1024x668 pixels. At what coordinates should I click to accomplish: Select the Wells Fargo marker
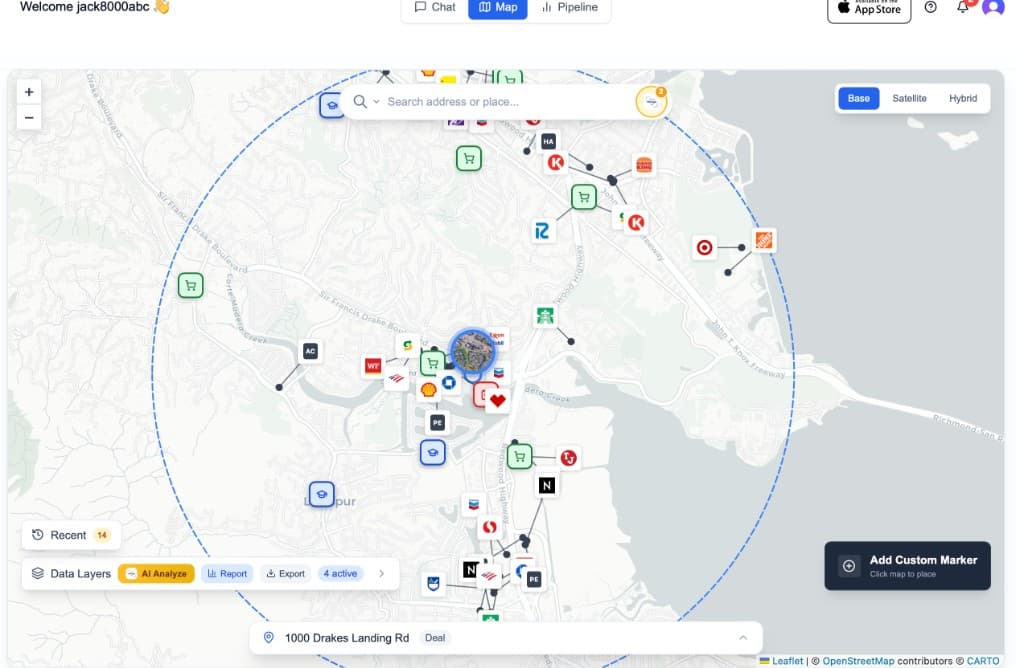373,366
